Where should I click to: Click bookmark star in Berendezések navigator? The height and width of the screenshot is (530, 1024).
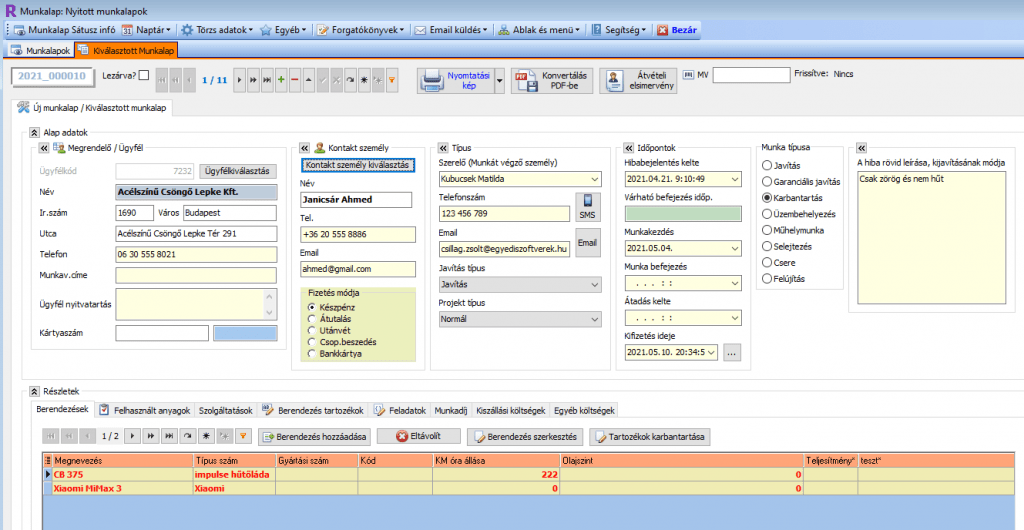(x=207, y=435)
